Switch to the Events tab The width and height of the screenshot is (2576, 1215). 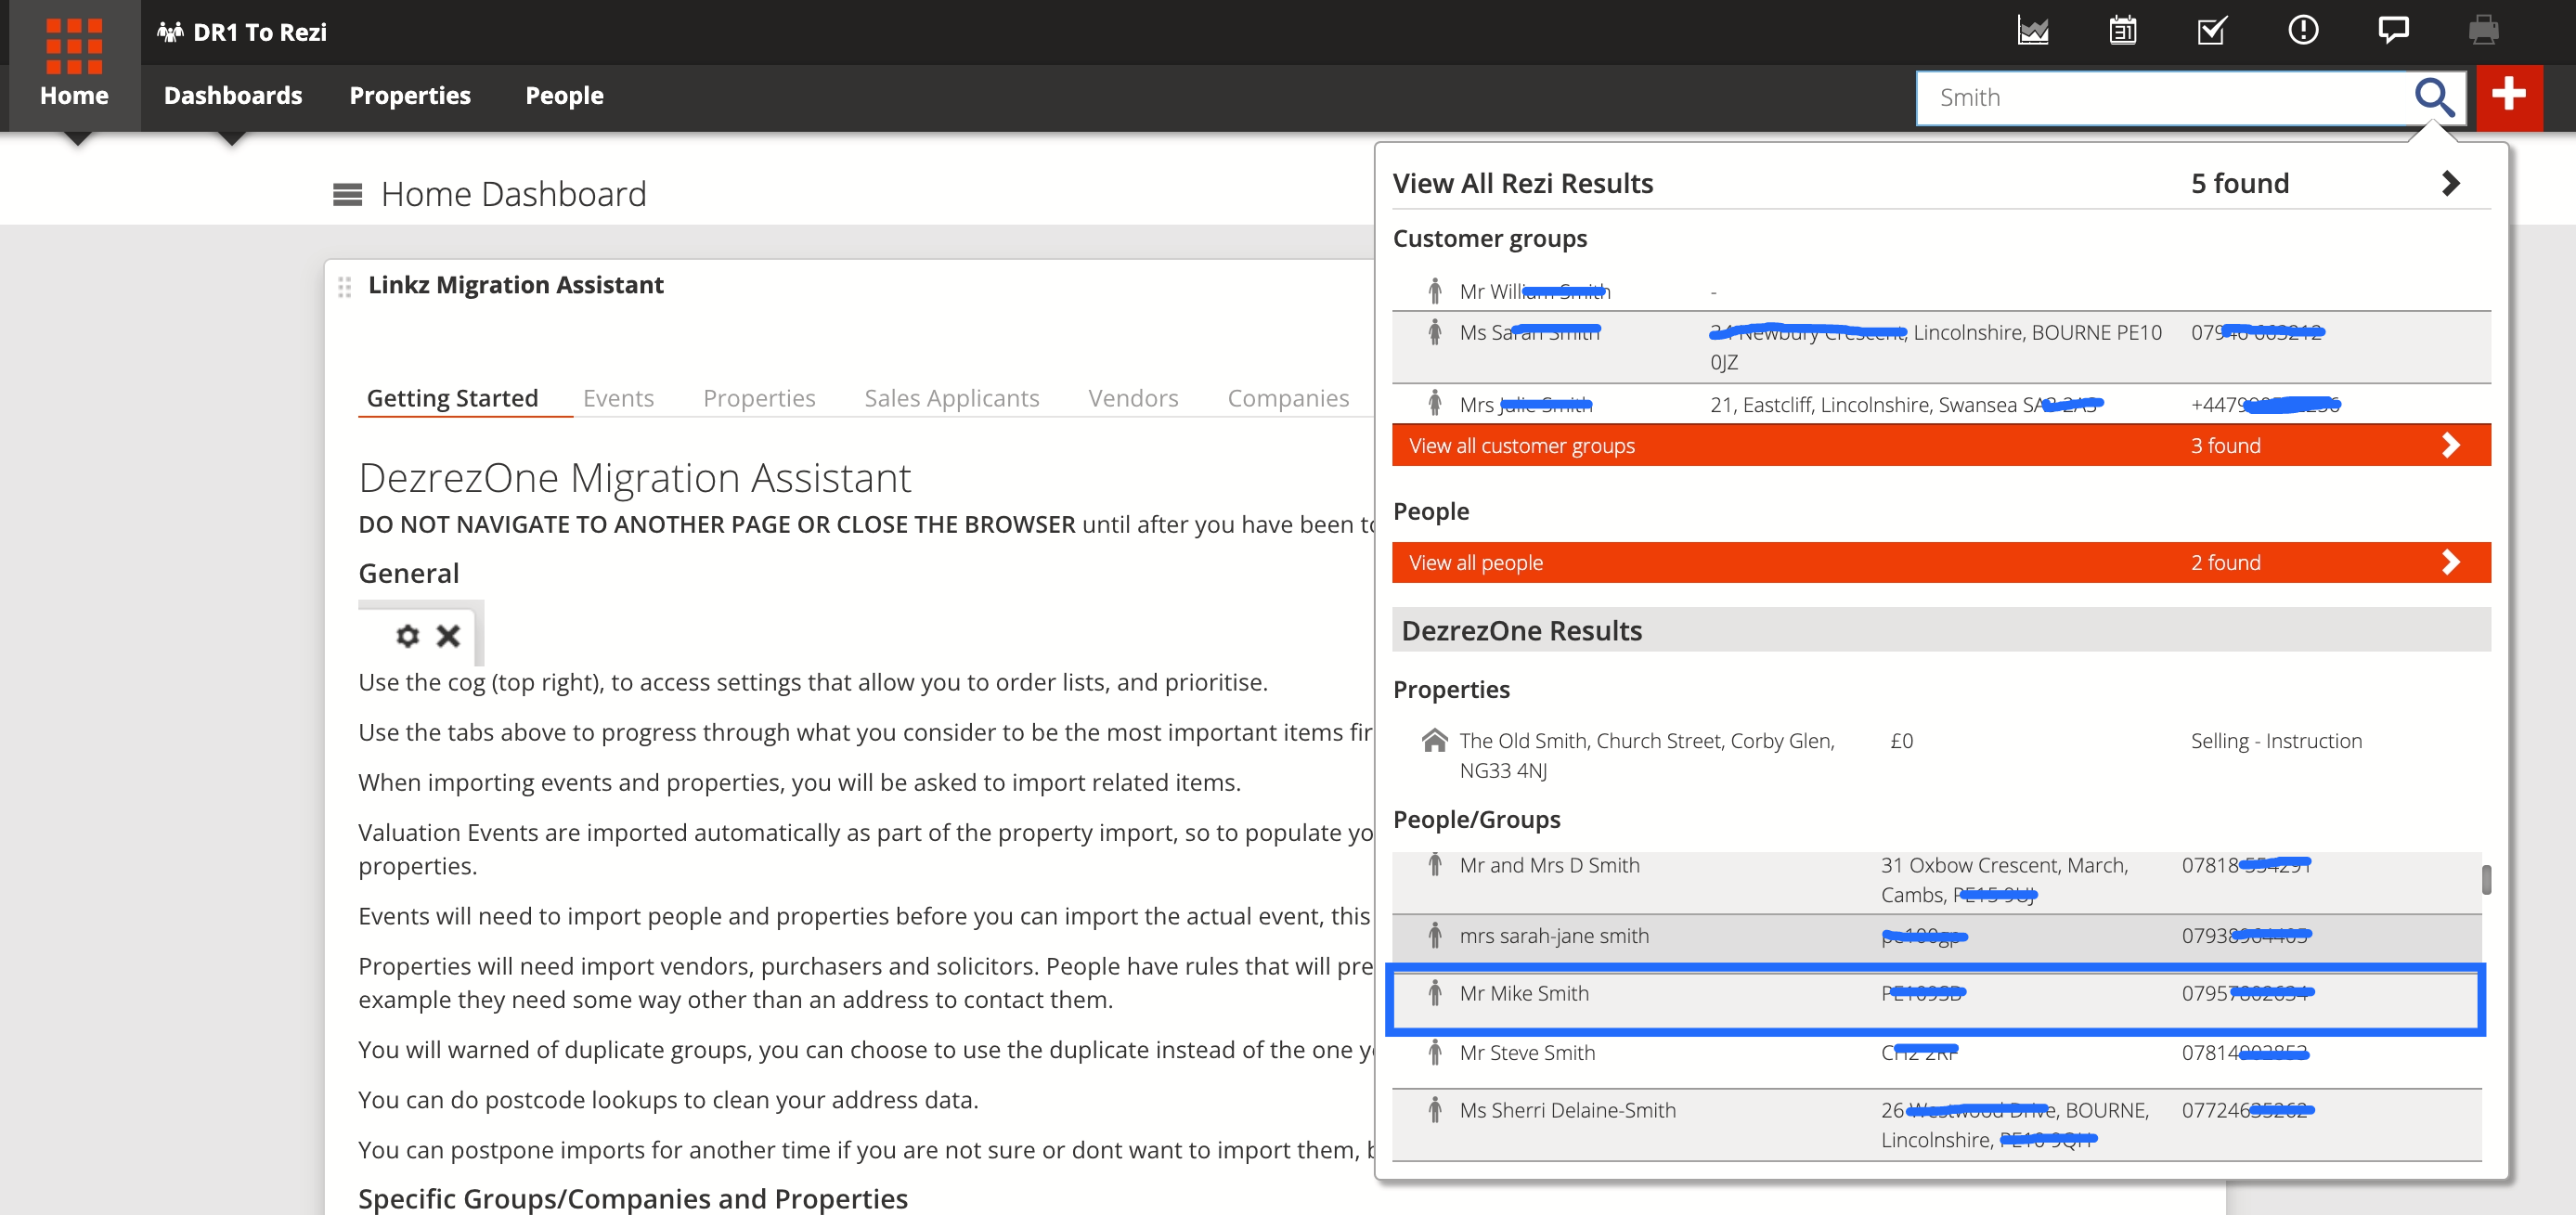[x=618, y=398]
